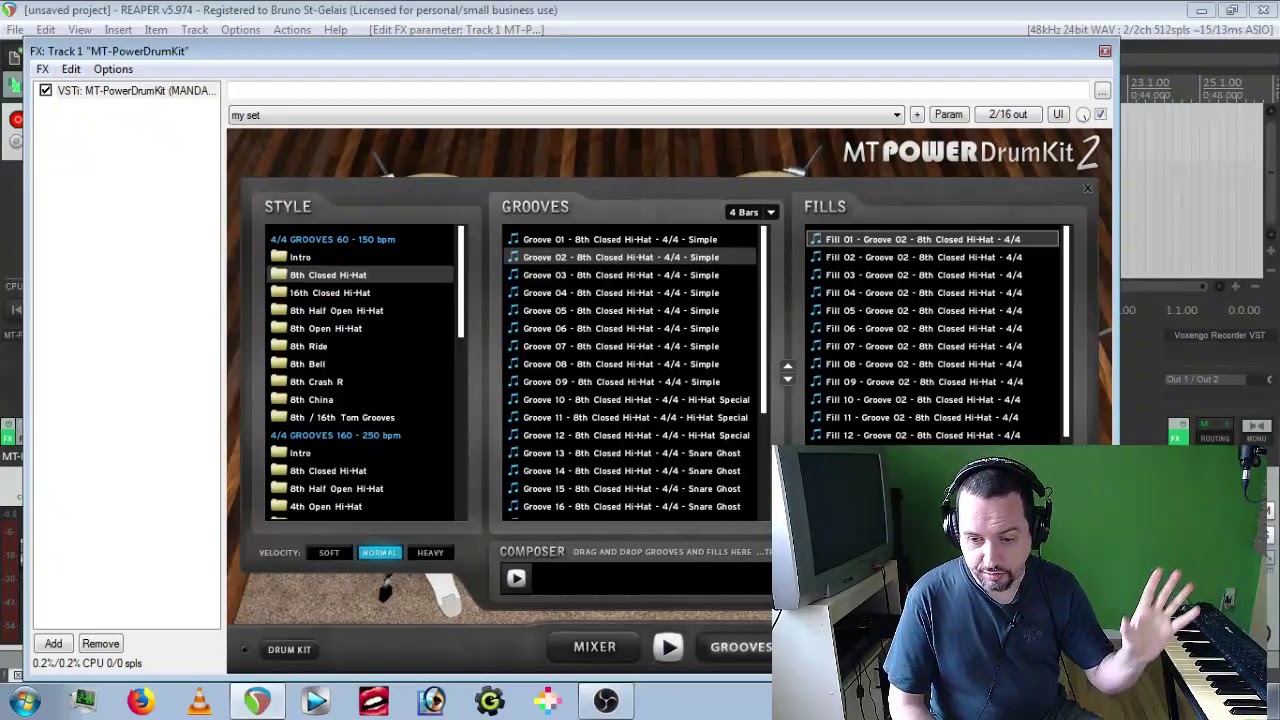
Task: Launch Firefox from the taskbar
Action: point(141,701)
